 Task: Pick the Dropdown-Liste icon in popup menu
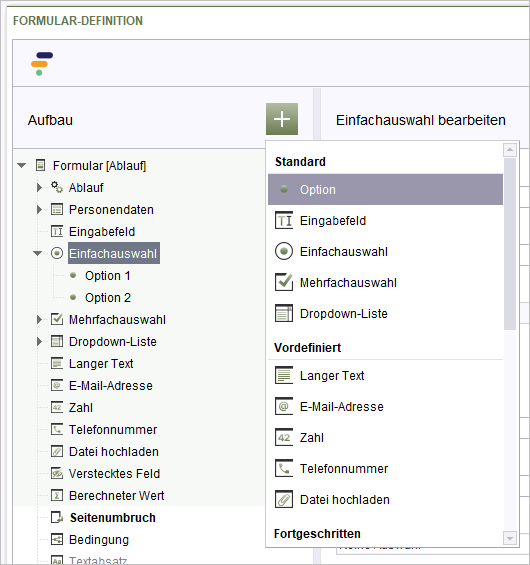284,313
